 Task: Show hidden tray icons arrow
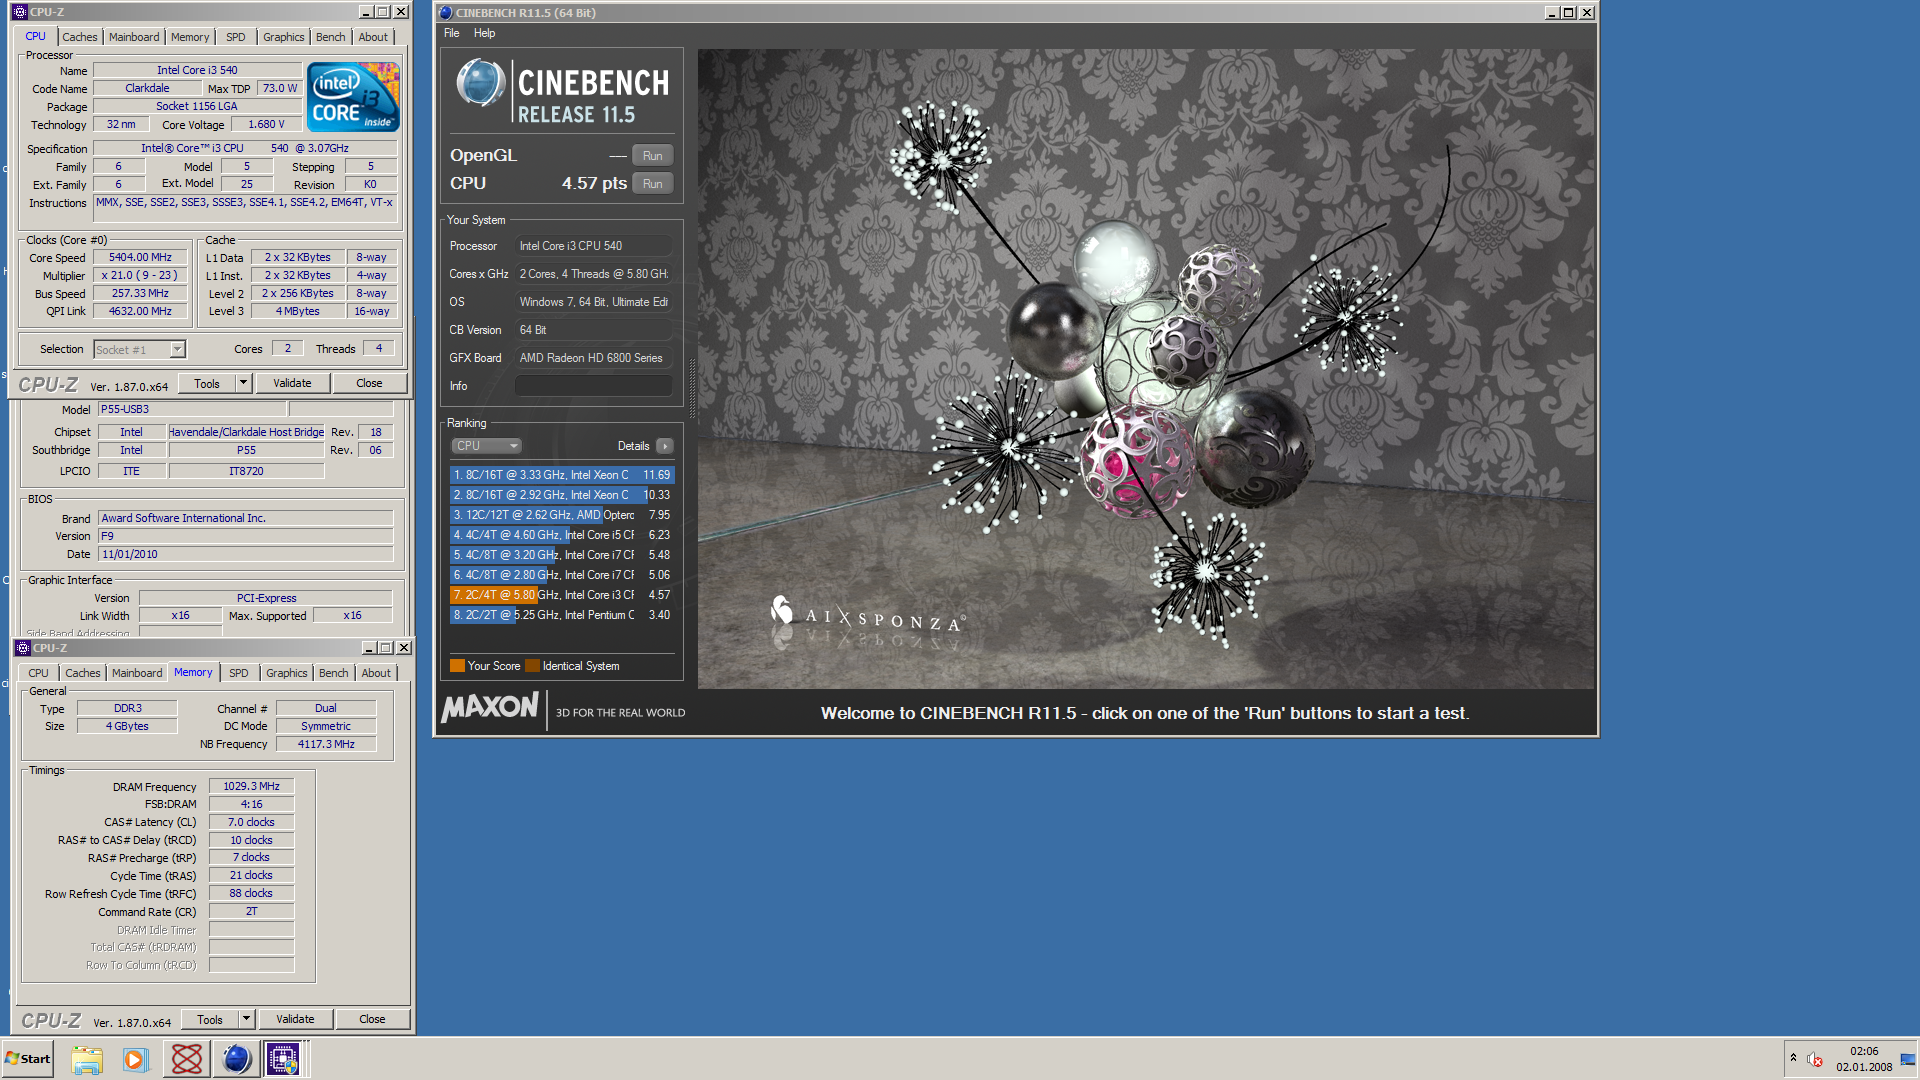tap(1793, 1058)
